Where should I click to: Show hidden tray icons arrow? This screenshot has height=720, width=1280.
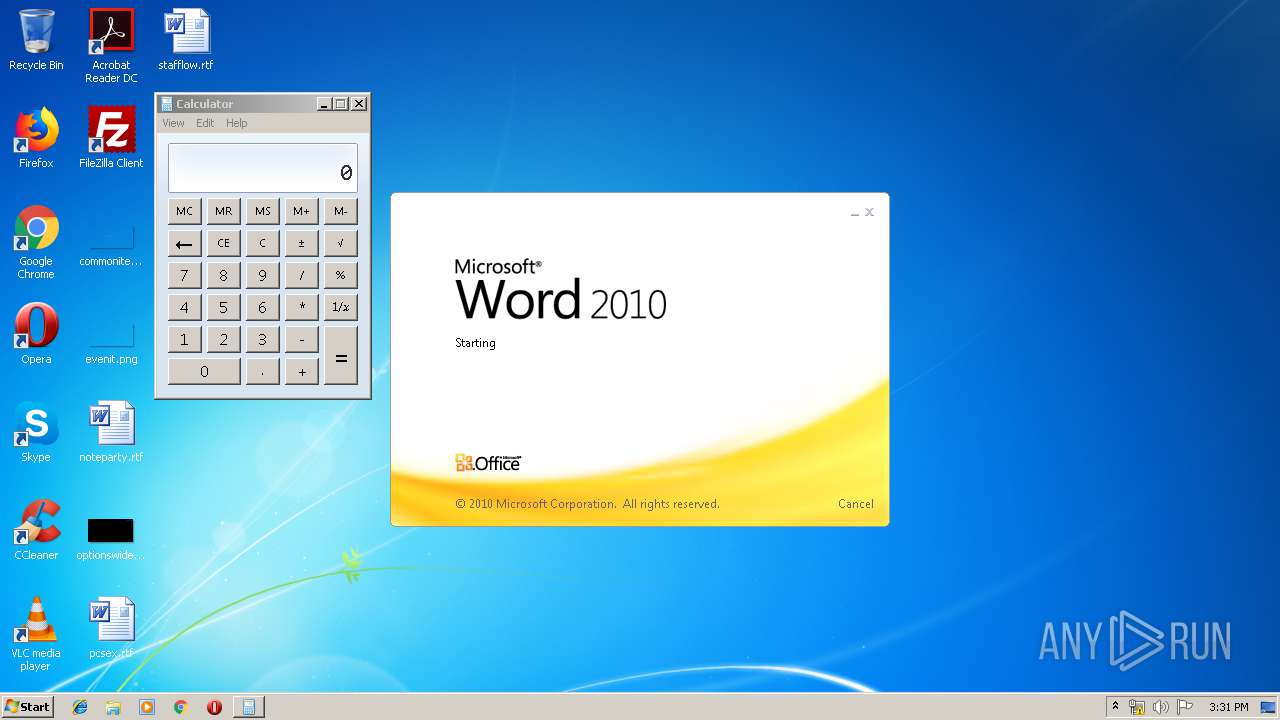pos(1115,707)
